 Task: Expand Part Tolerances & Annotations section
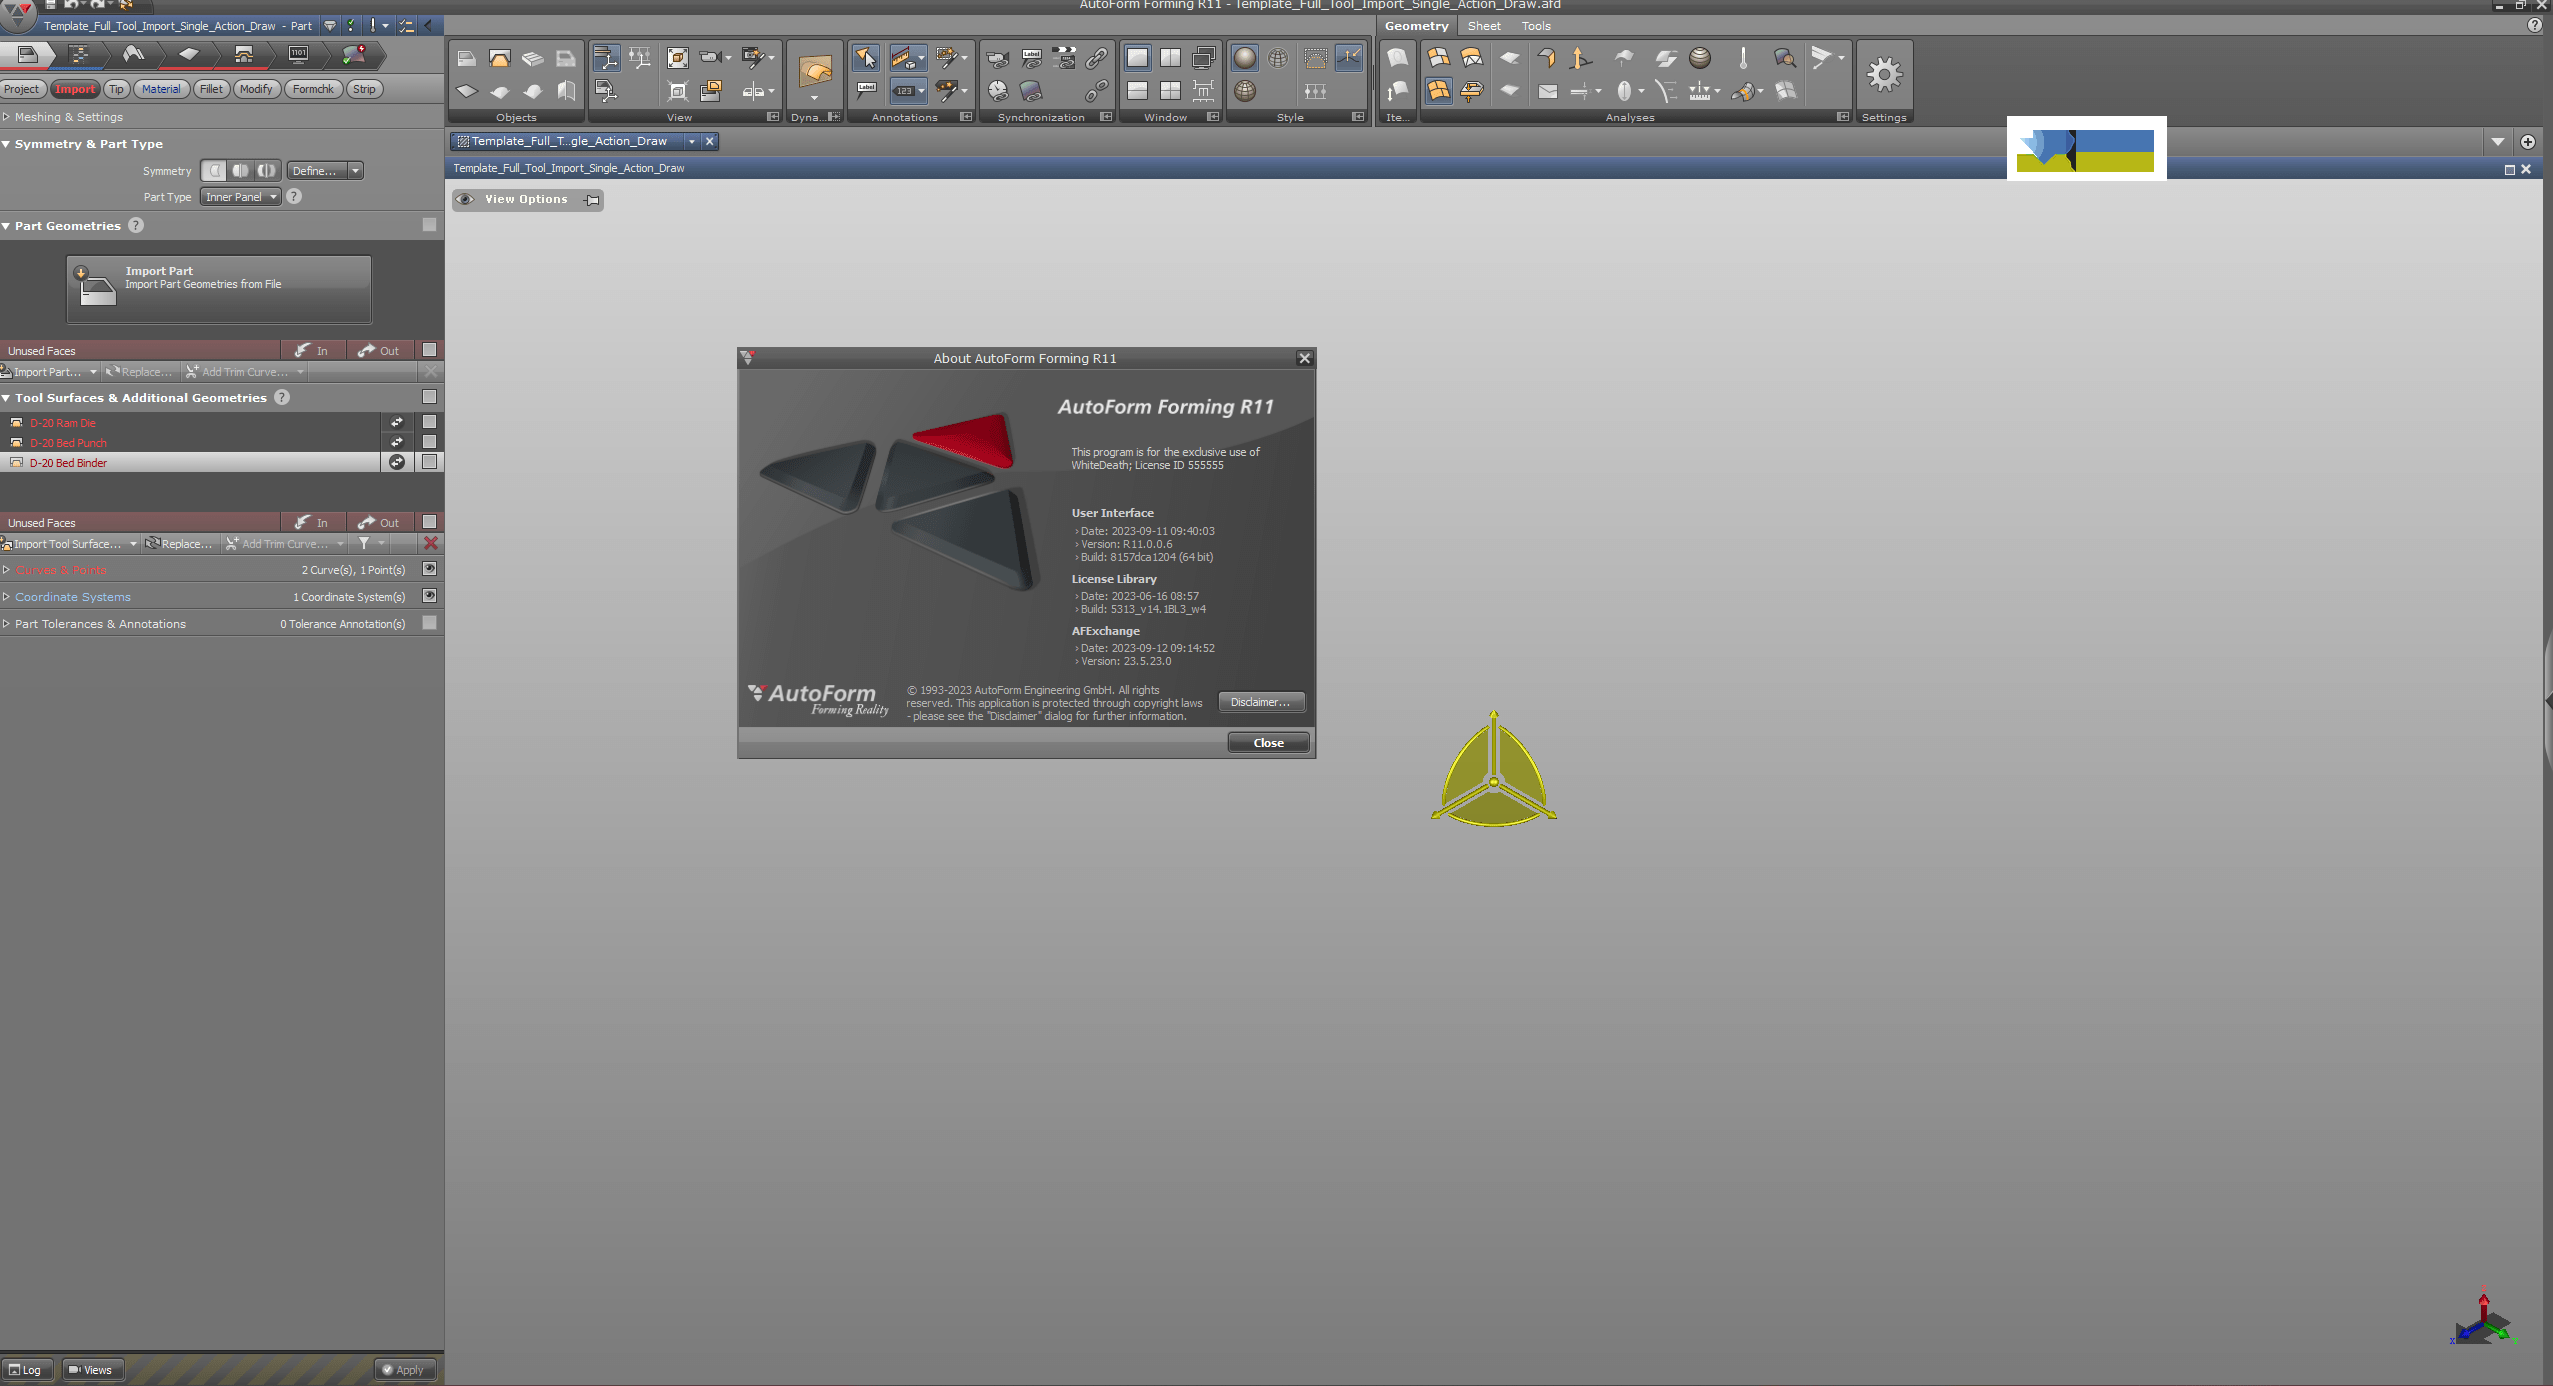pyautogui.click(x=6, y=623)
